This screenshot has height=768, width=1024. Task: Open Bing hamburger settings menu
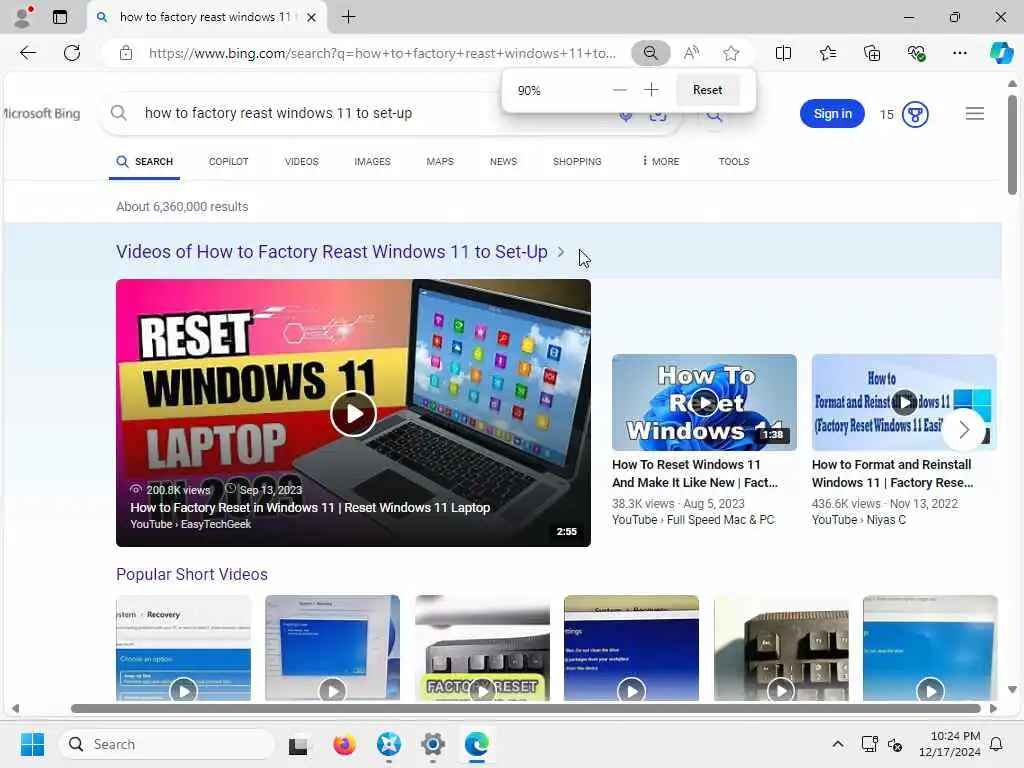pos(974,114)
